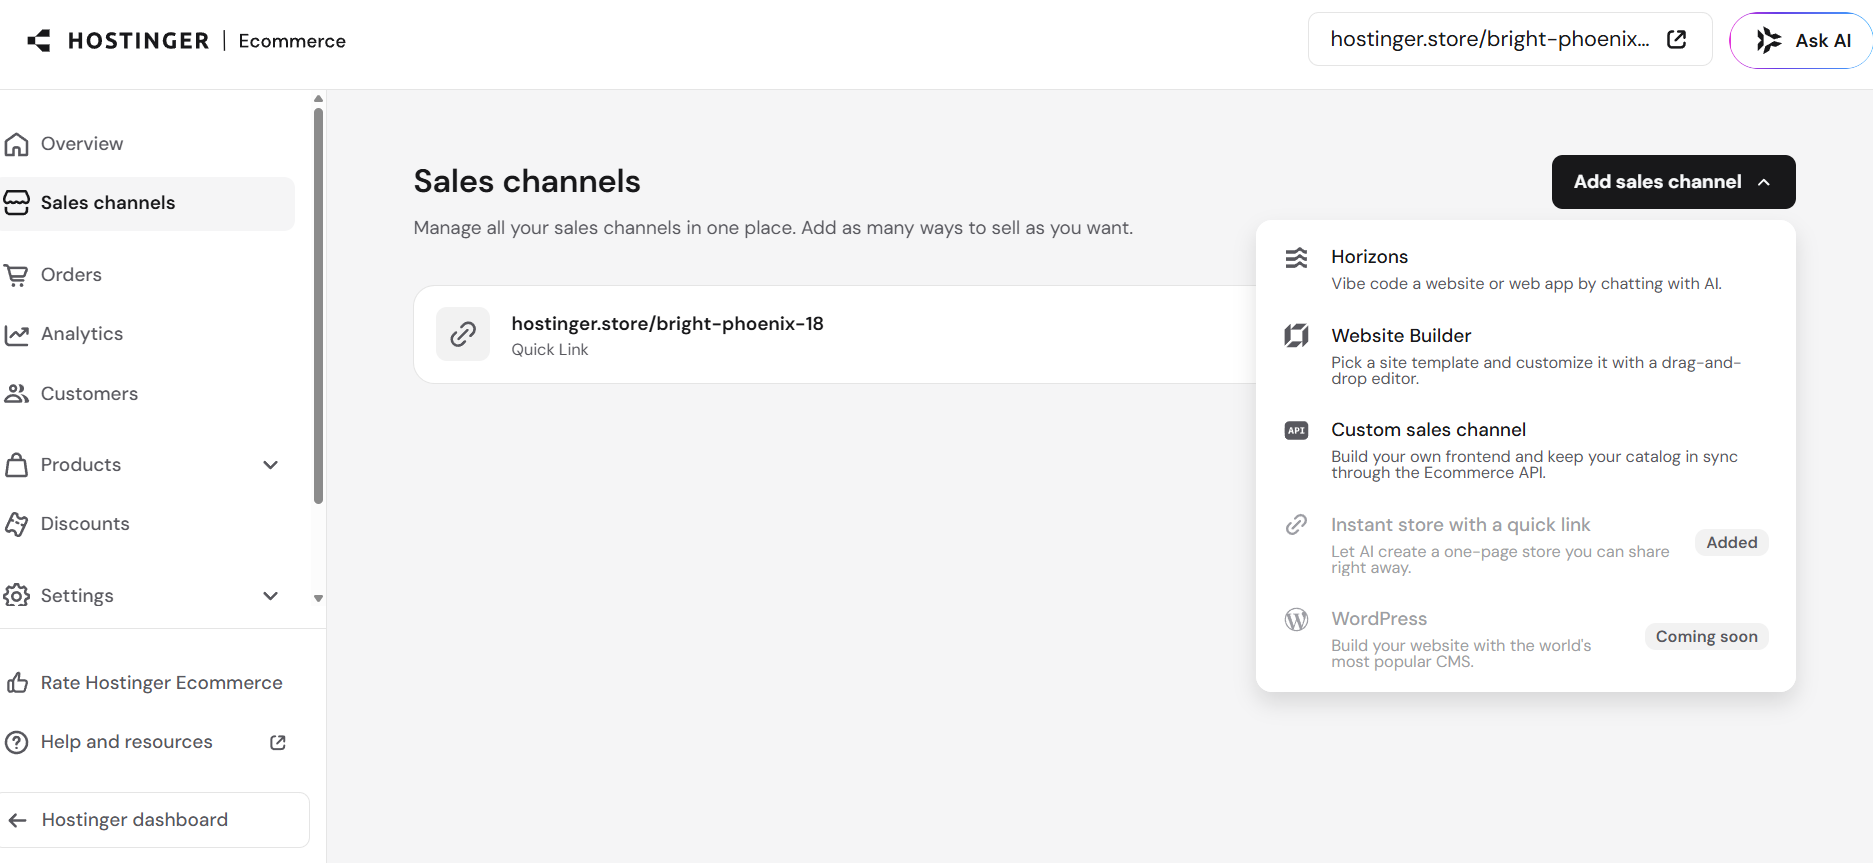This screenshot has width=1873, height=863.
Task: Click the external link icon beside Help and resources
Action: (278, 742)
